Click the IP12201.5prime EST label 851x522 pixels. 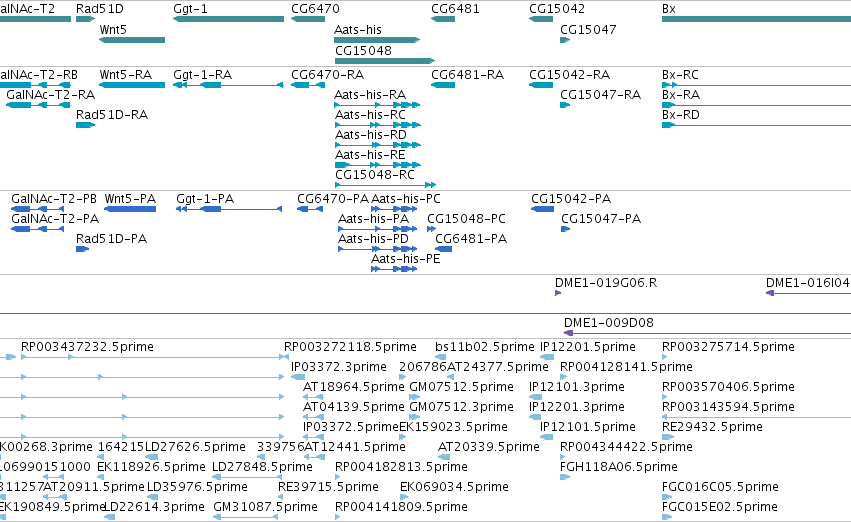[x=587, y=347]
